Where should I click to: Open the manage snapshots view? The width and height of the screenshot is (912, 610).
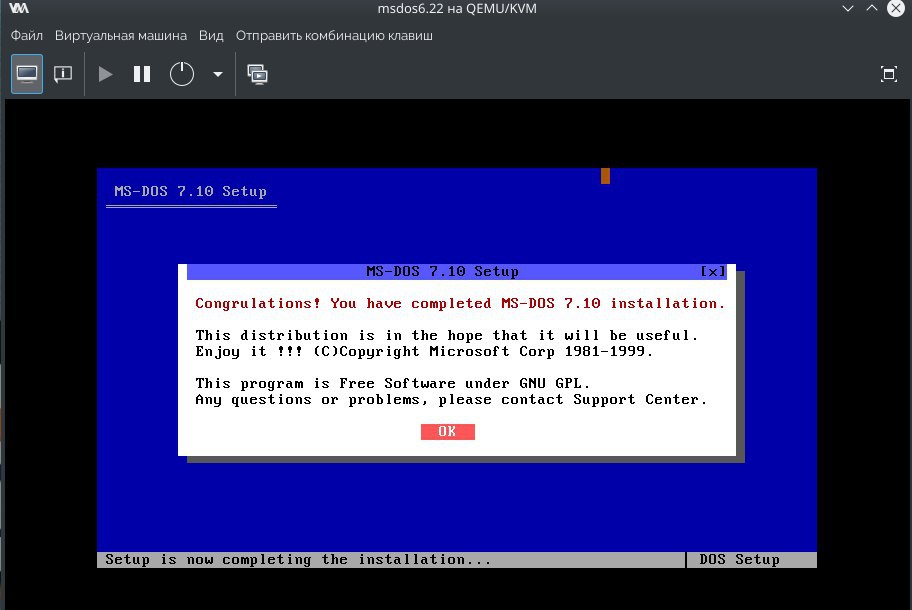tap(257, 74)
